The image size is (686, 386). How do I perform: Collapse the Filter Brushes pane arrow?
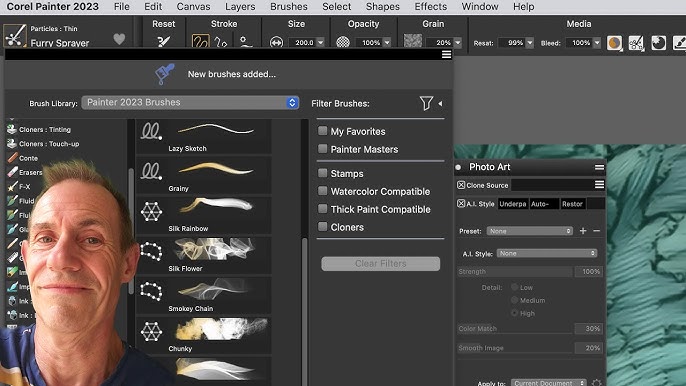point(440,104)
